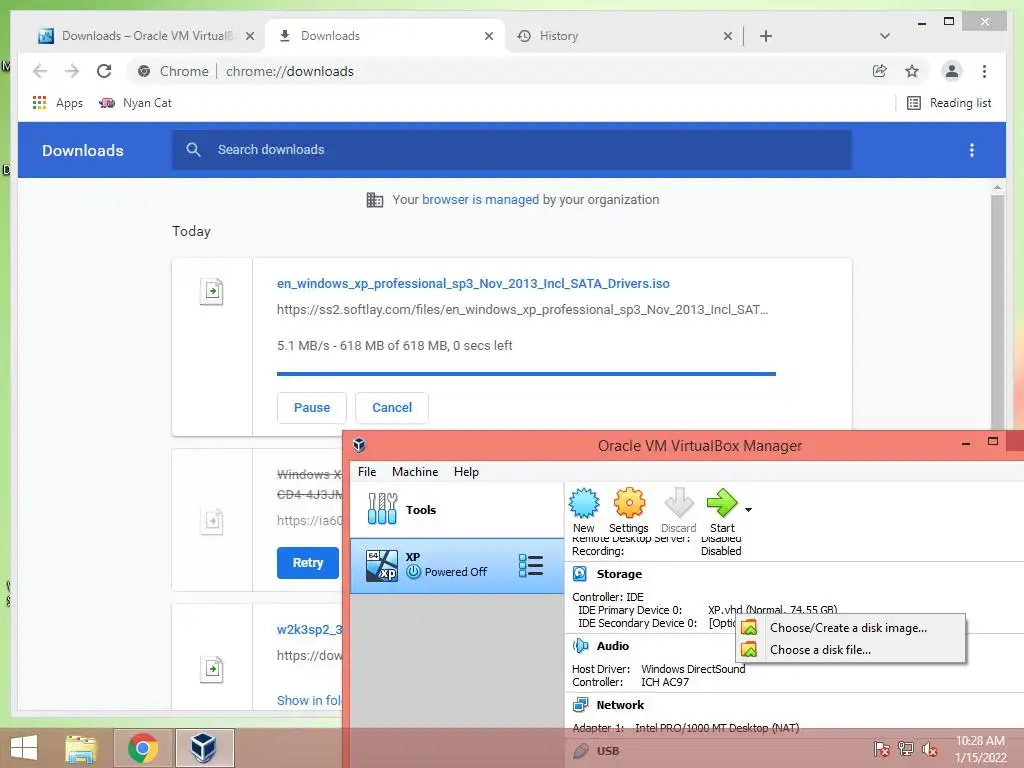Click the Storage section header

coord(619,574)
